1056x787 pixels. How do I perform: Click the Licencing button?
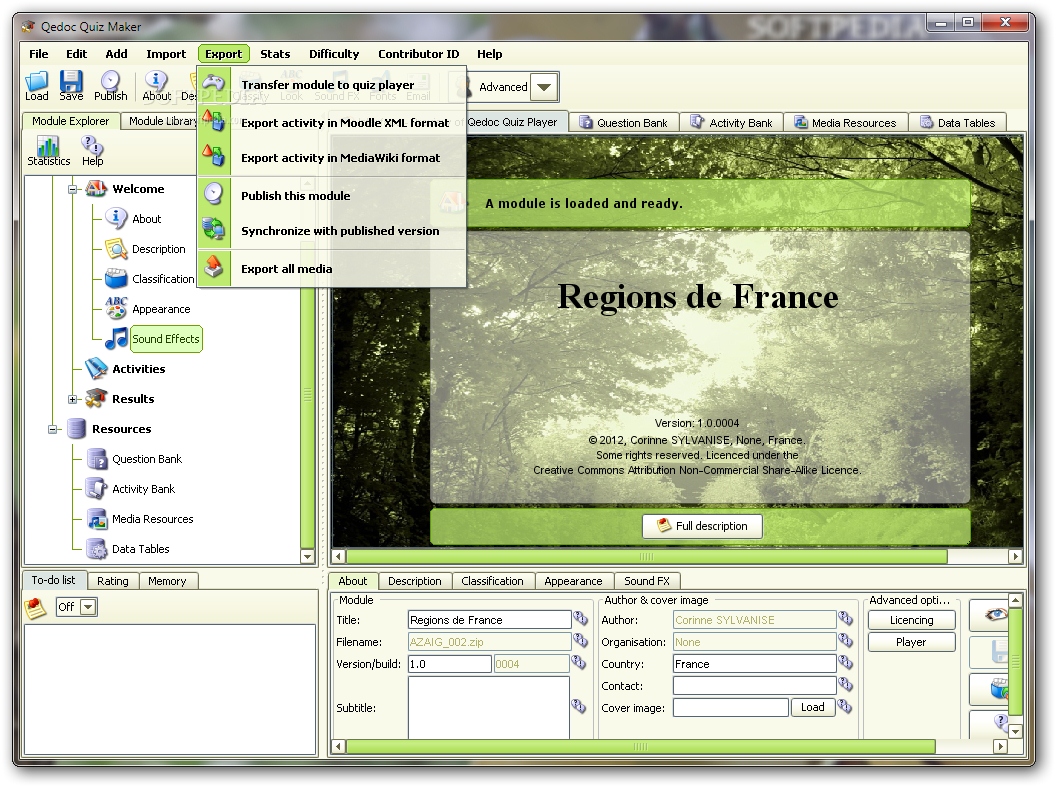coord(911,620)
